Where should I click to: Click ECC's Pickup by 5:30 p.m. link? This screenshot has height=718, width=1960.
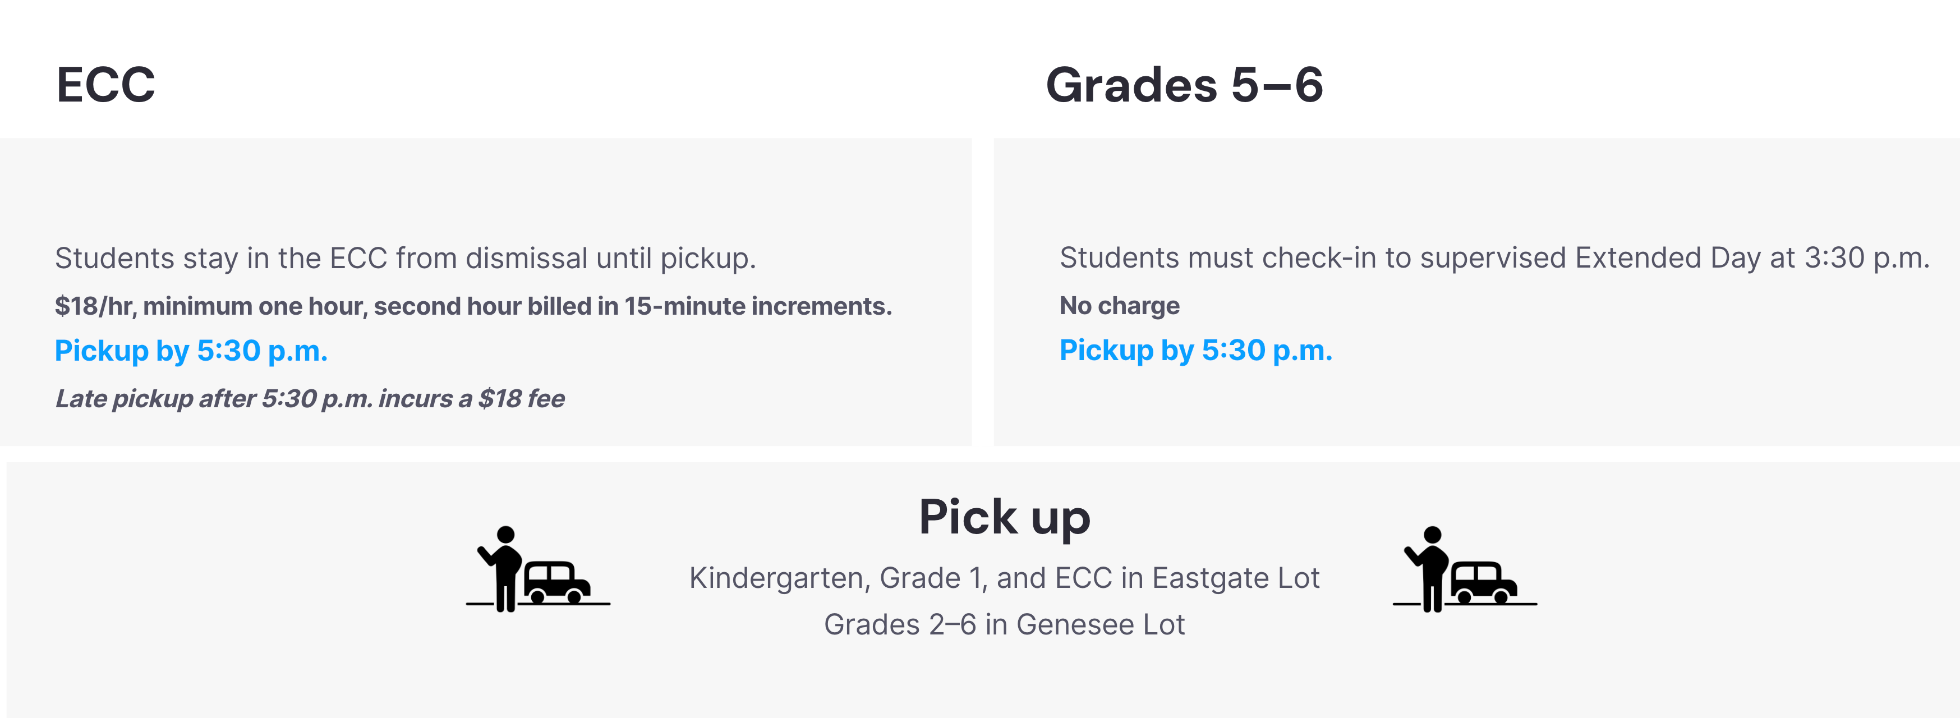pyautogui.click(x=191, y=351)
